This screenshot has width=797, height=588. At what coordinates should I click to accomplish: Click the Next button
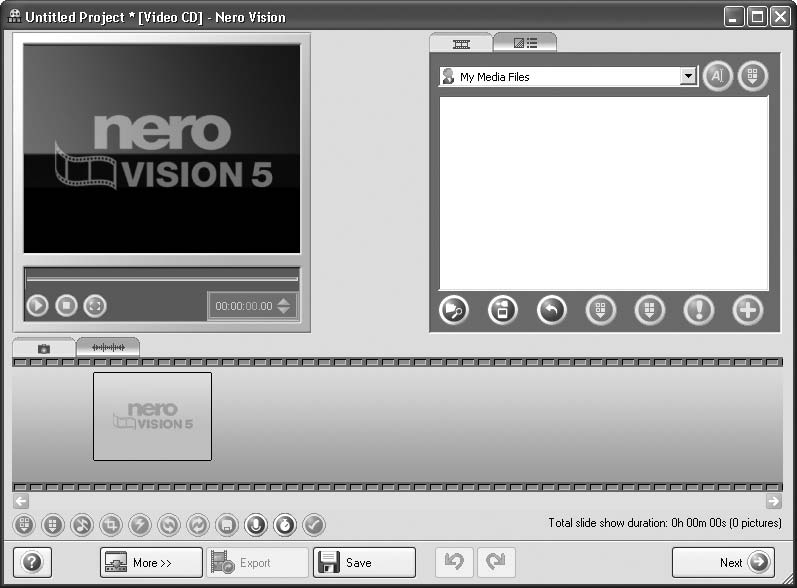(723, 563)
